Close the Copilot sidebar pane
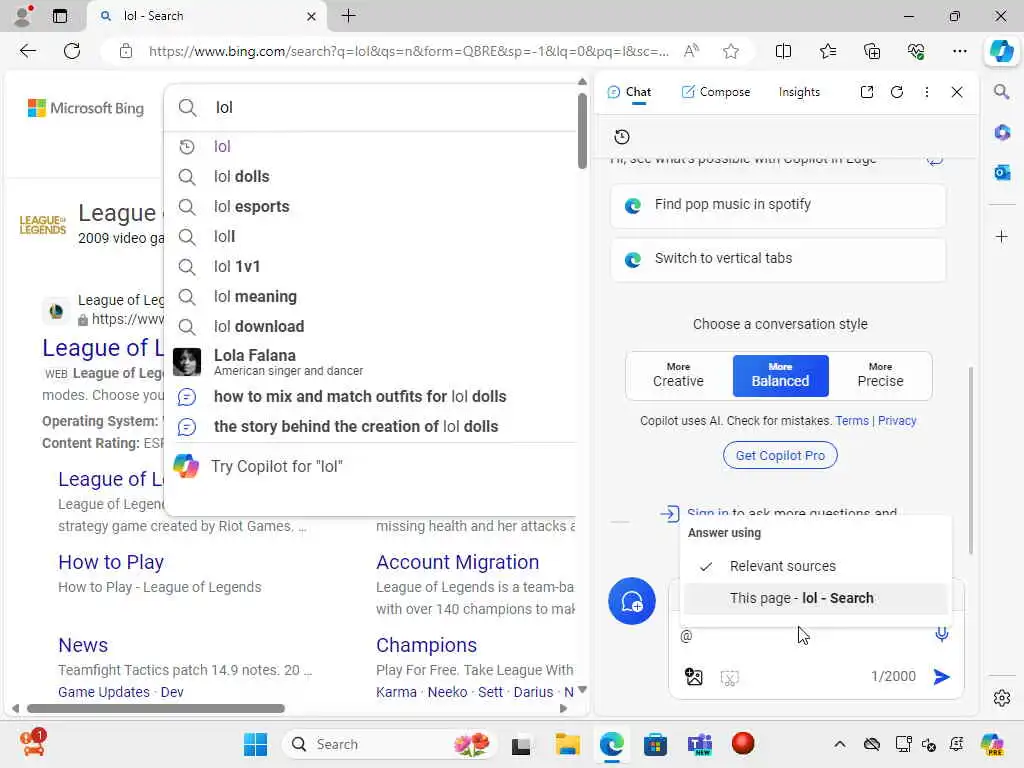The image size is (1024, 768). tap(957, 92)
